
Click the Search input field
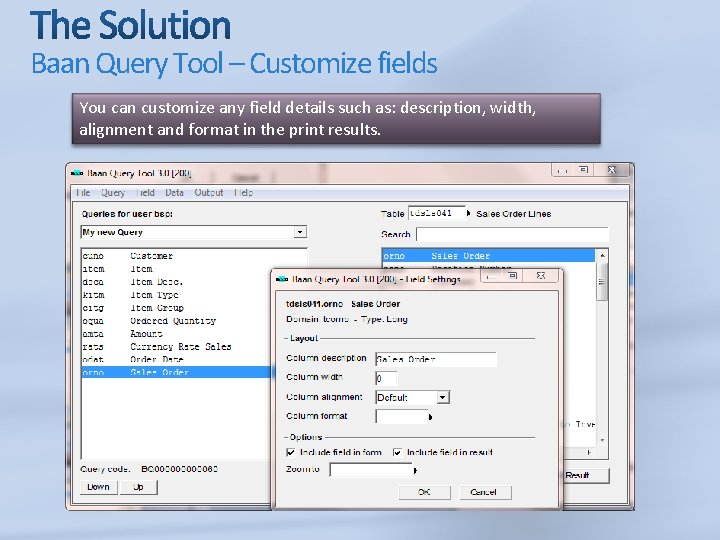pos(512,234)
